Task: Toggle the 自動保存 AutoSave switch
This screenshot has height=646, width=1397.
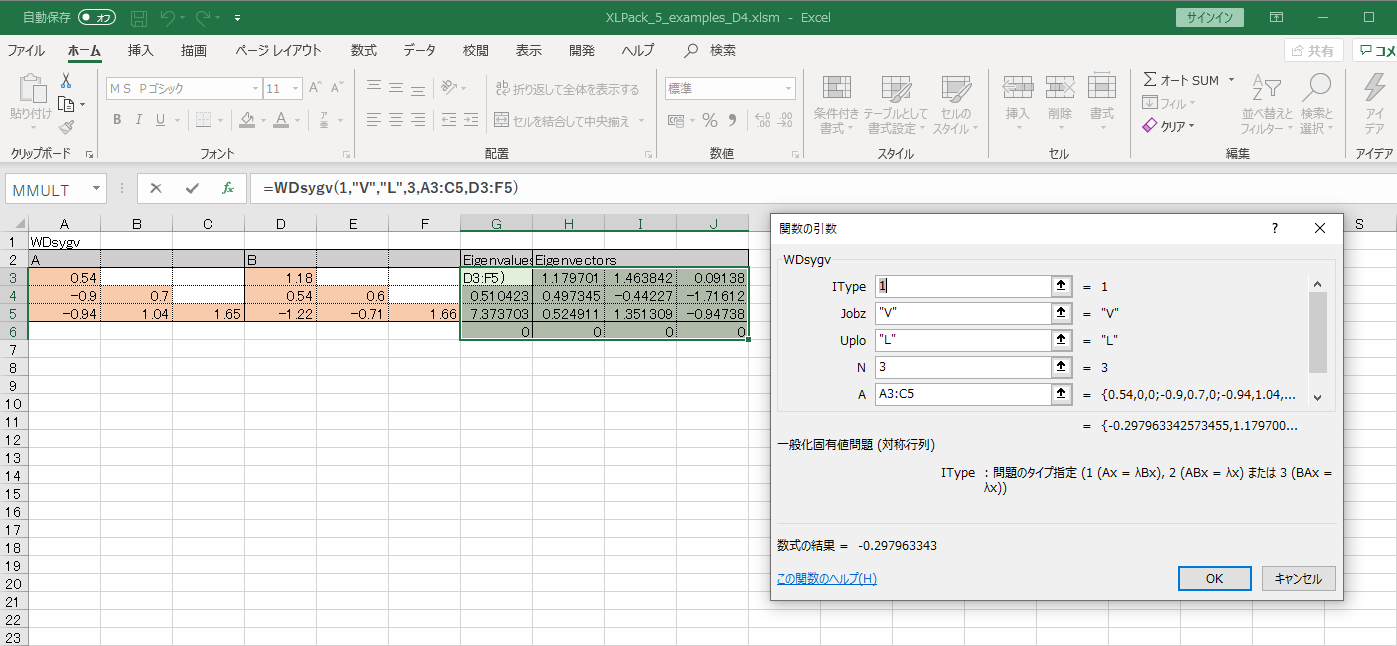Action: [97, 18]
